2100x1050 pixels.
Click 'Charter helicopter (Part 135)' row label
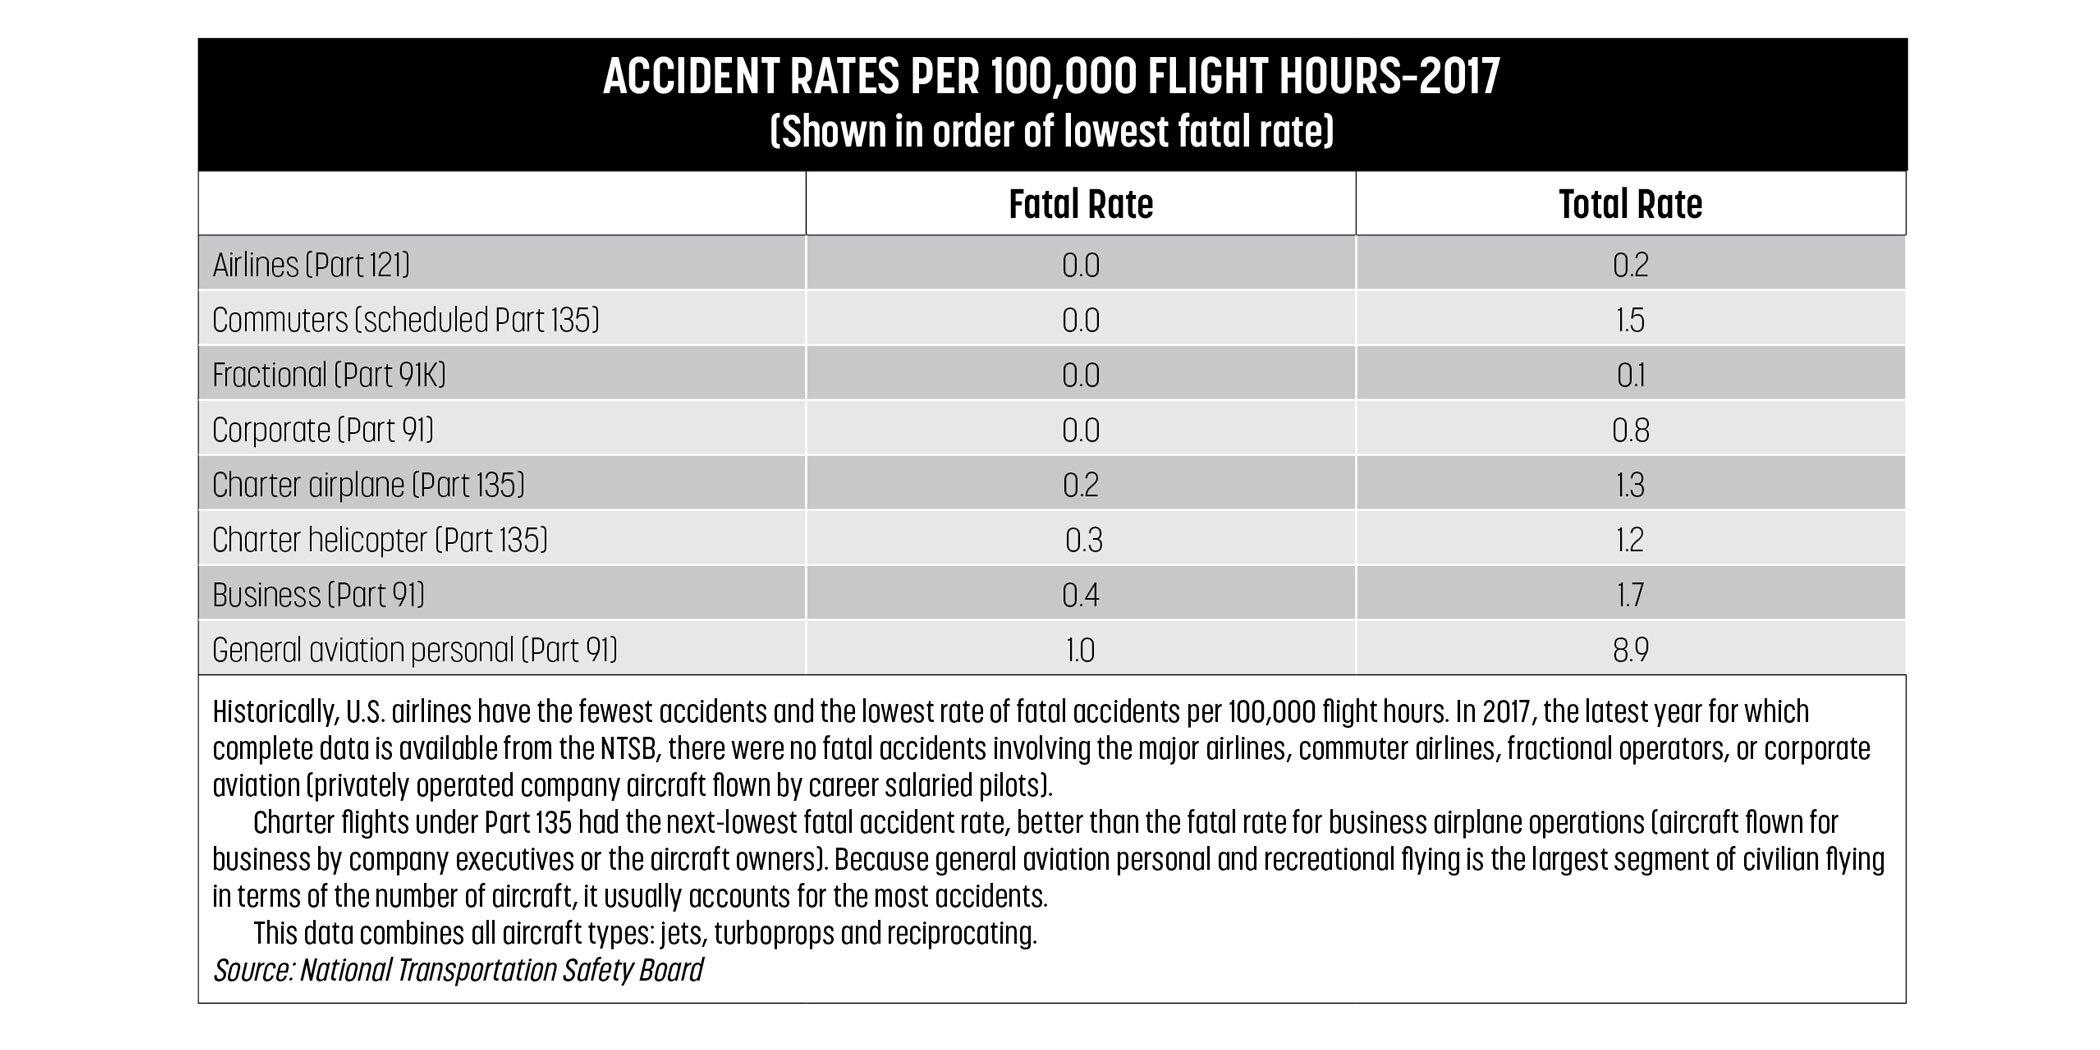380,540
